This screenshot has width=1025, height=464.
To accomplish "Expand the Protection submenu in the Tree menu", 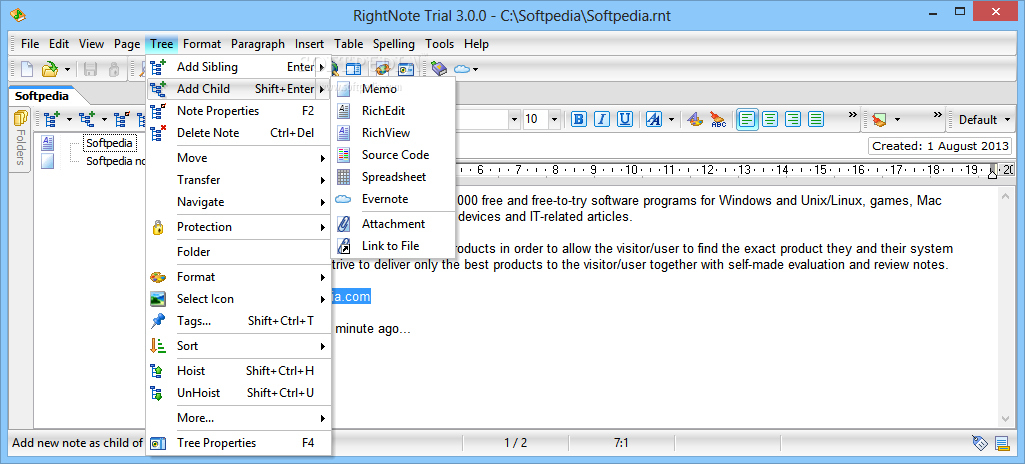I will tap(239, 227).
